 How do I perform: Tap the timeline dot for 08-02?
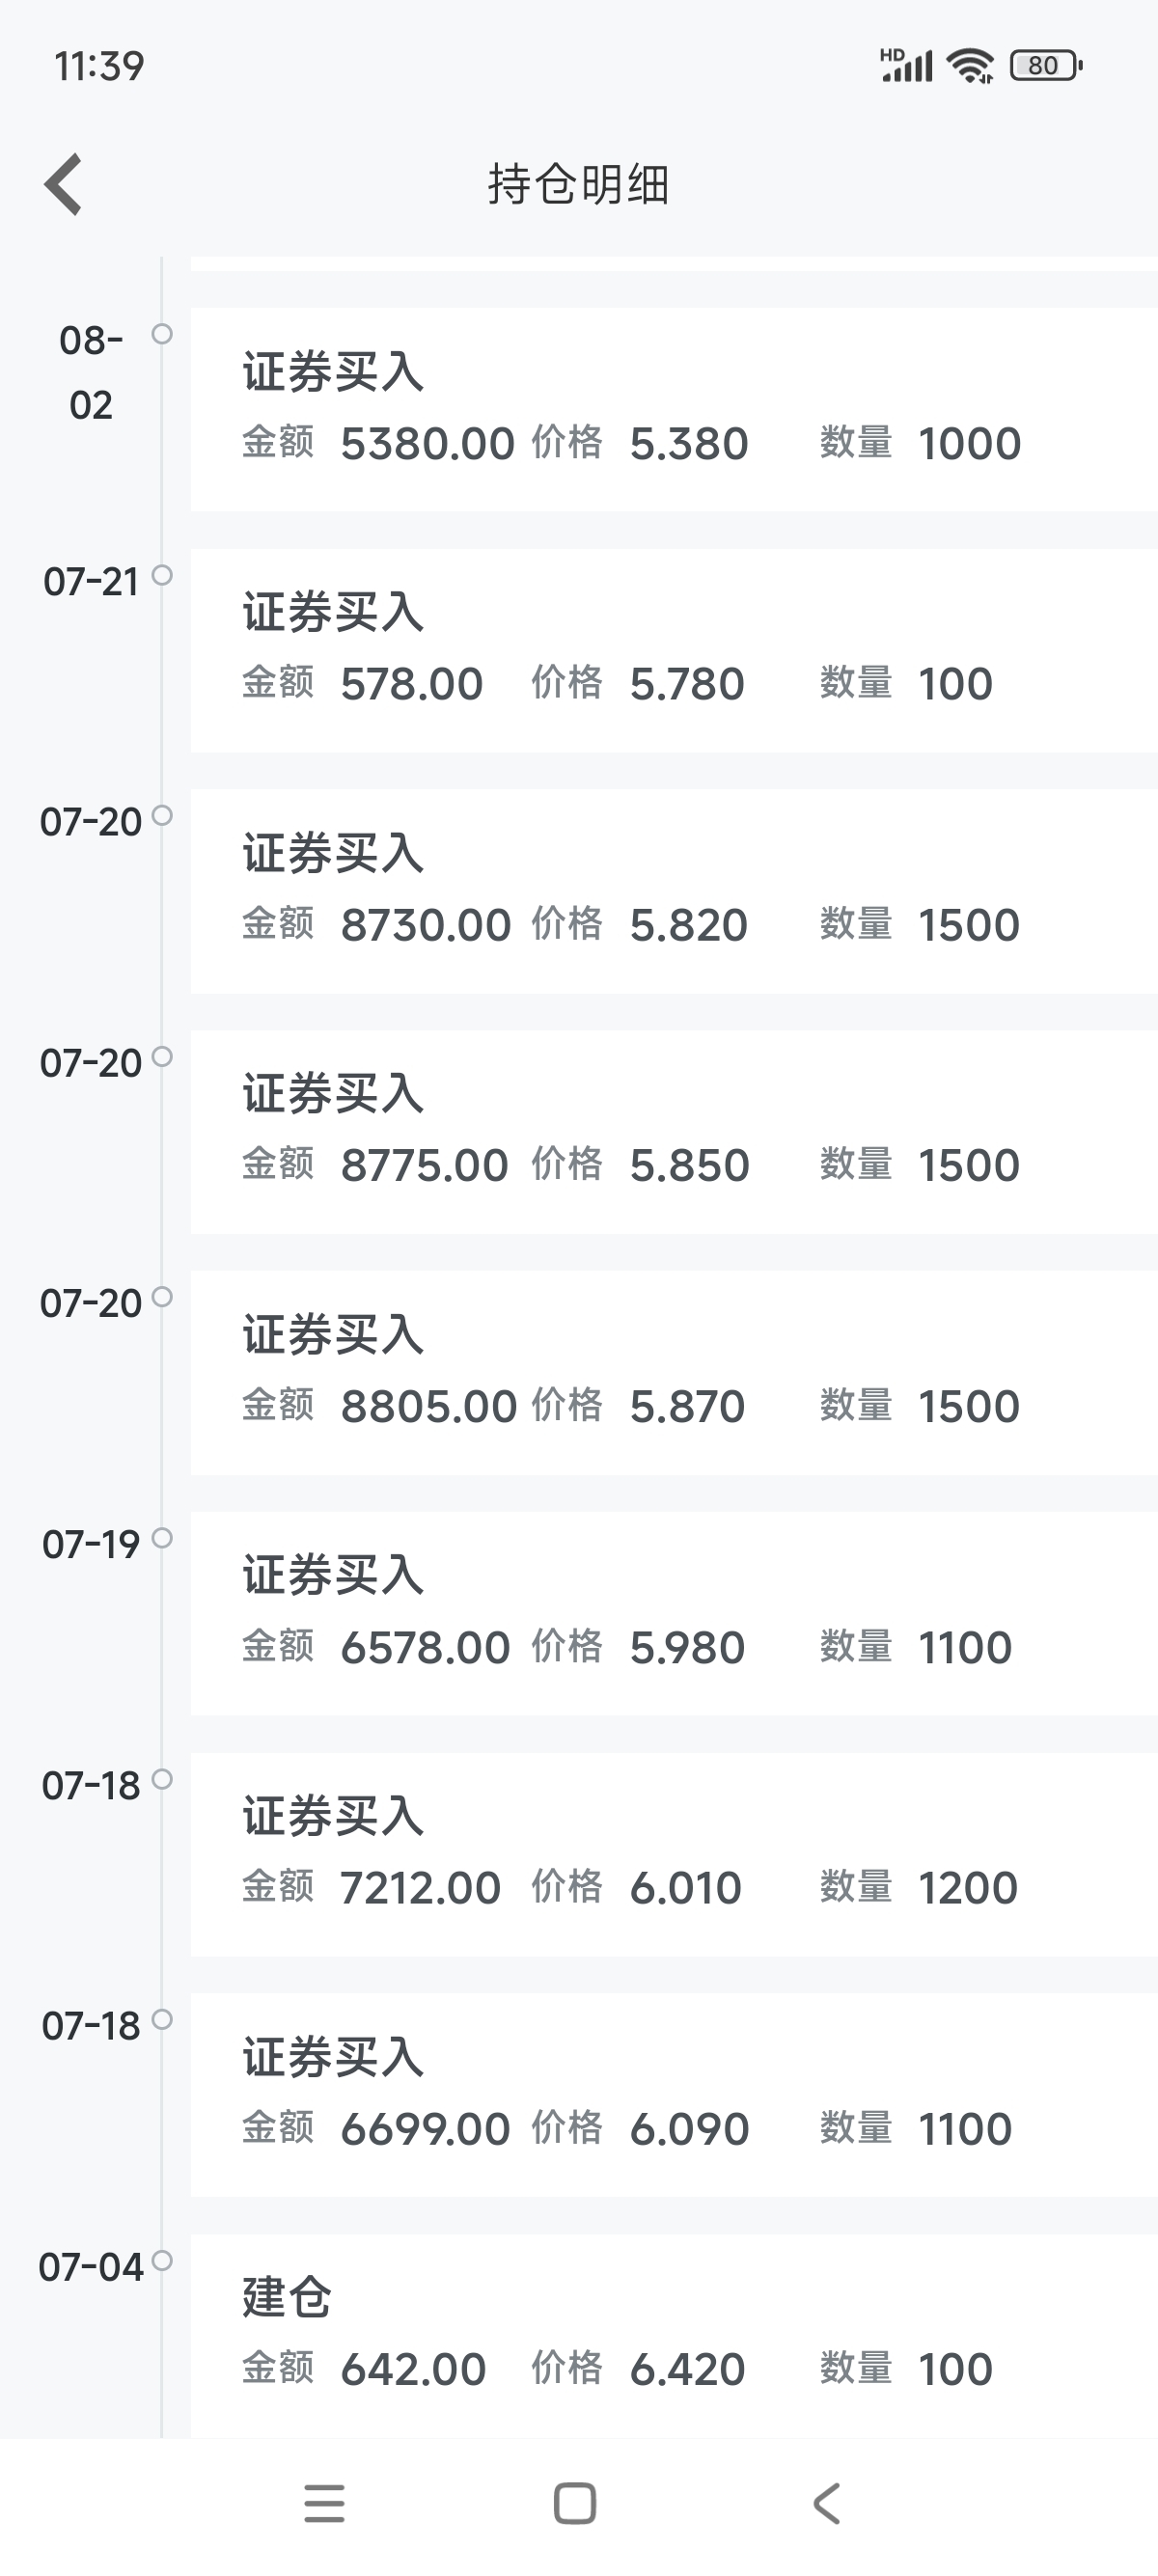click(162, 334)
